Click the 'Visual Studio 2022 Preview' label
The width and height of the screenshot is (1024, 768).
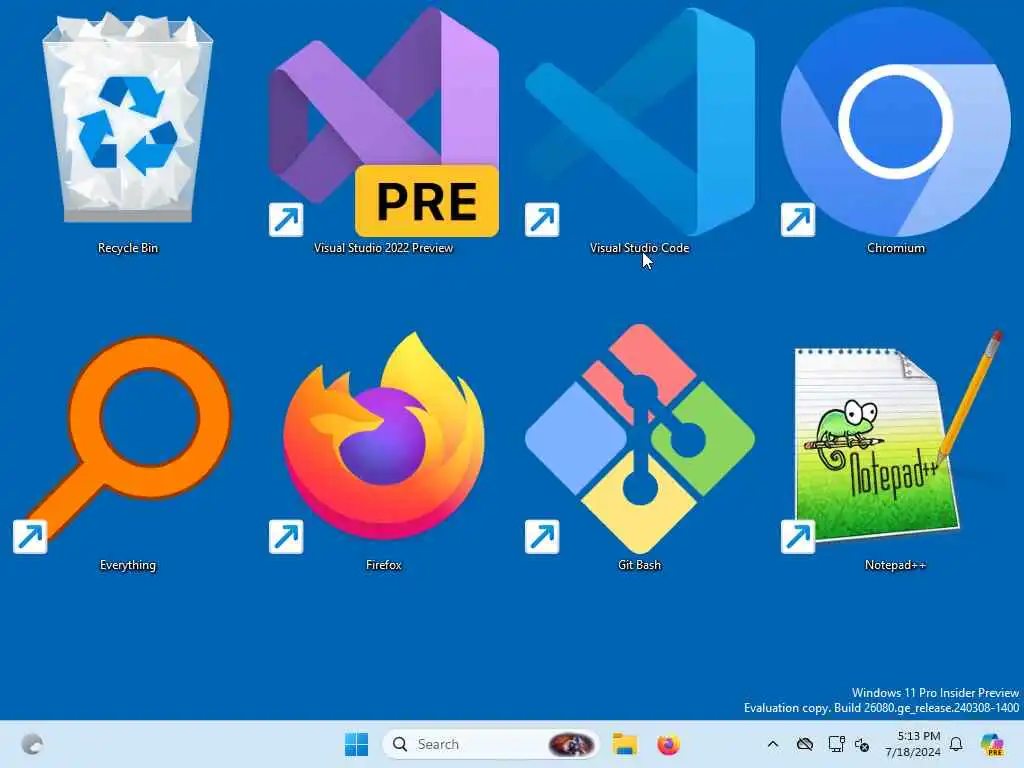pyautogui.click(x=383, y=248)
